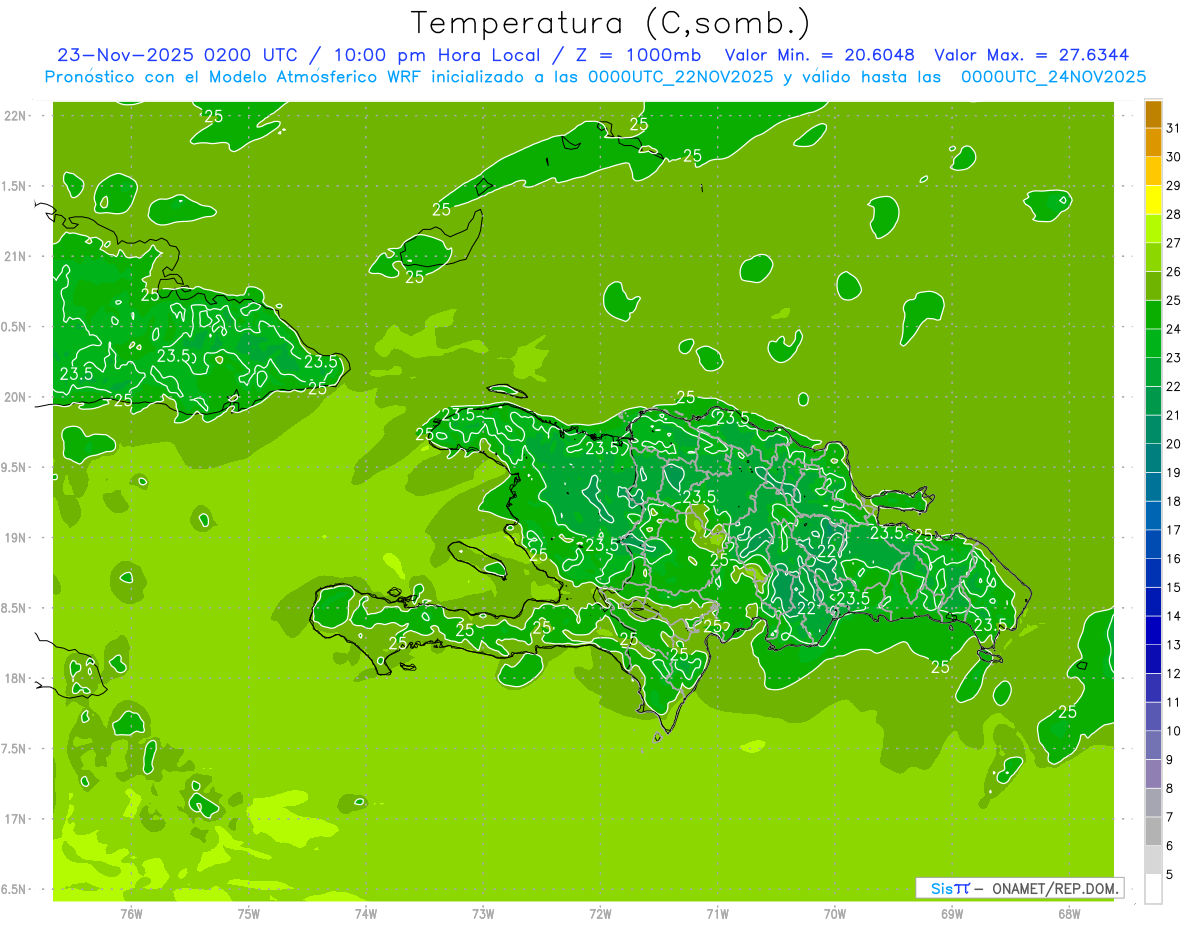Pick the white swatch below value 5
This screenshot has height=927, width=1200.
1153,889
